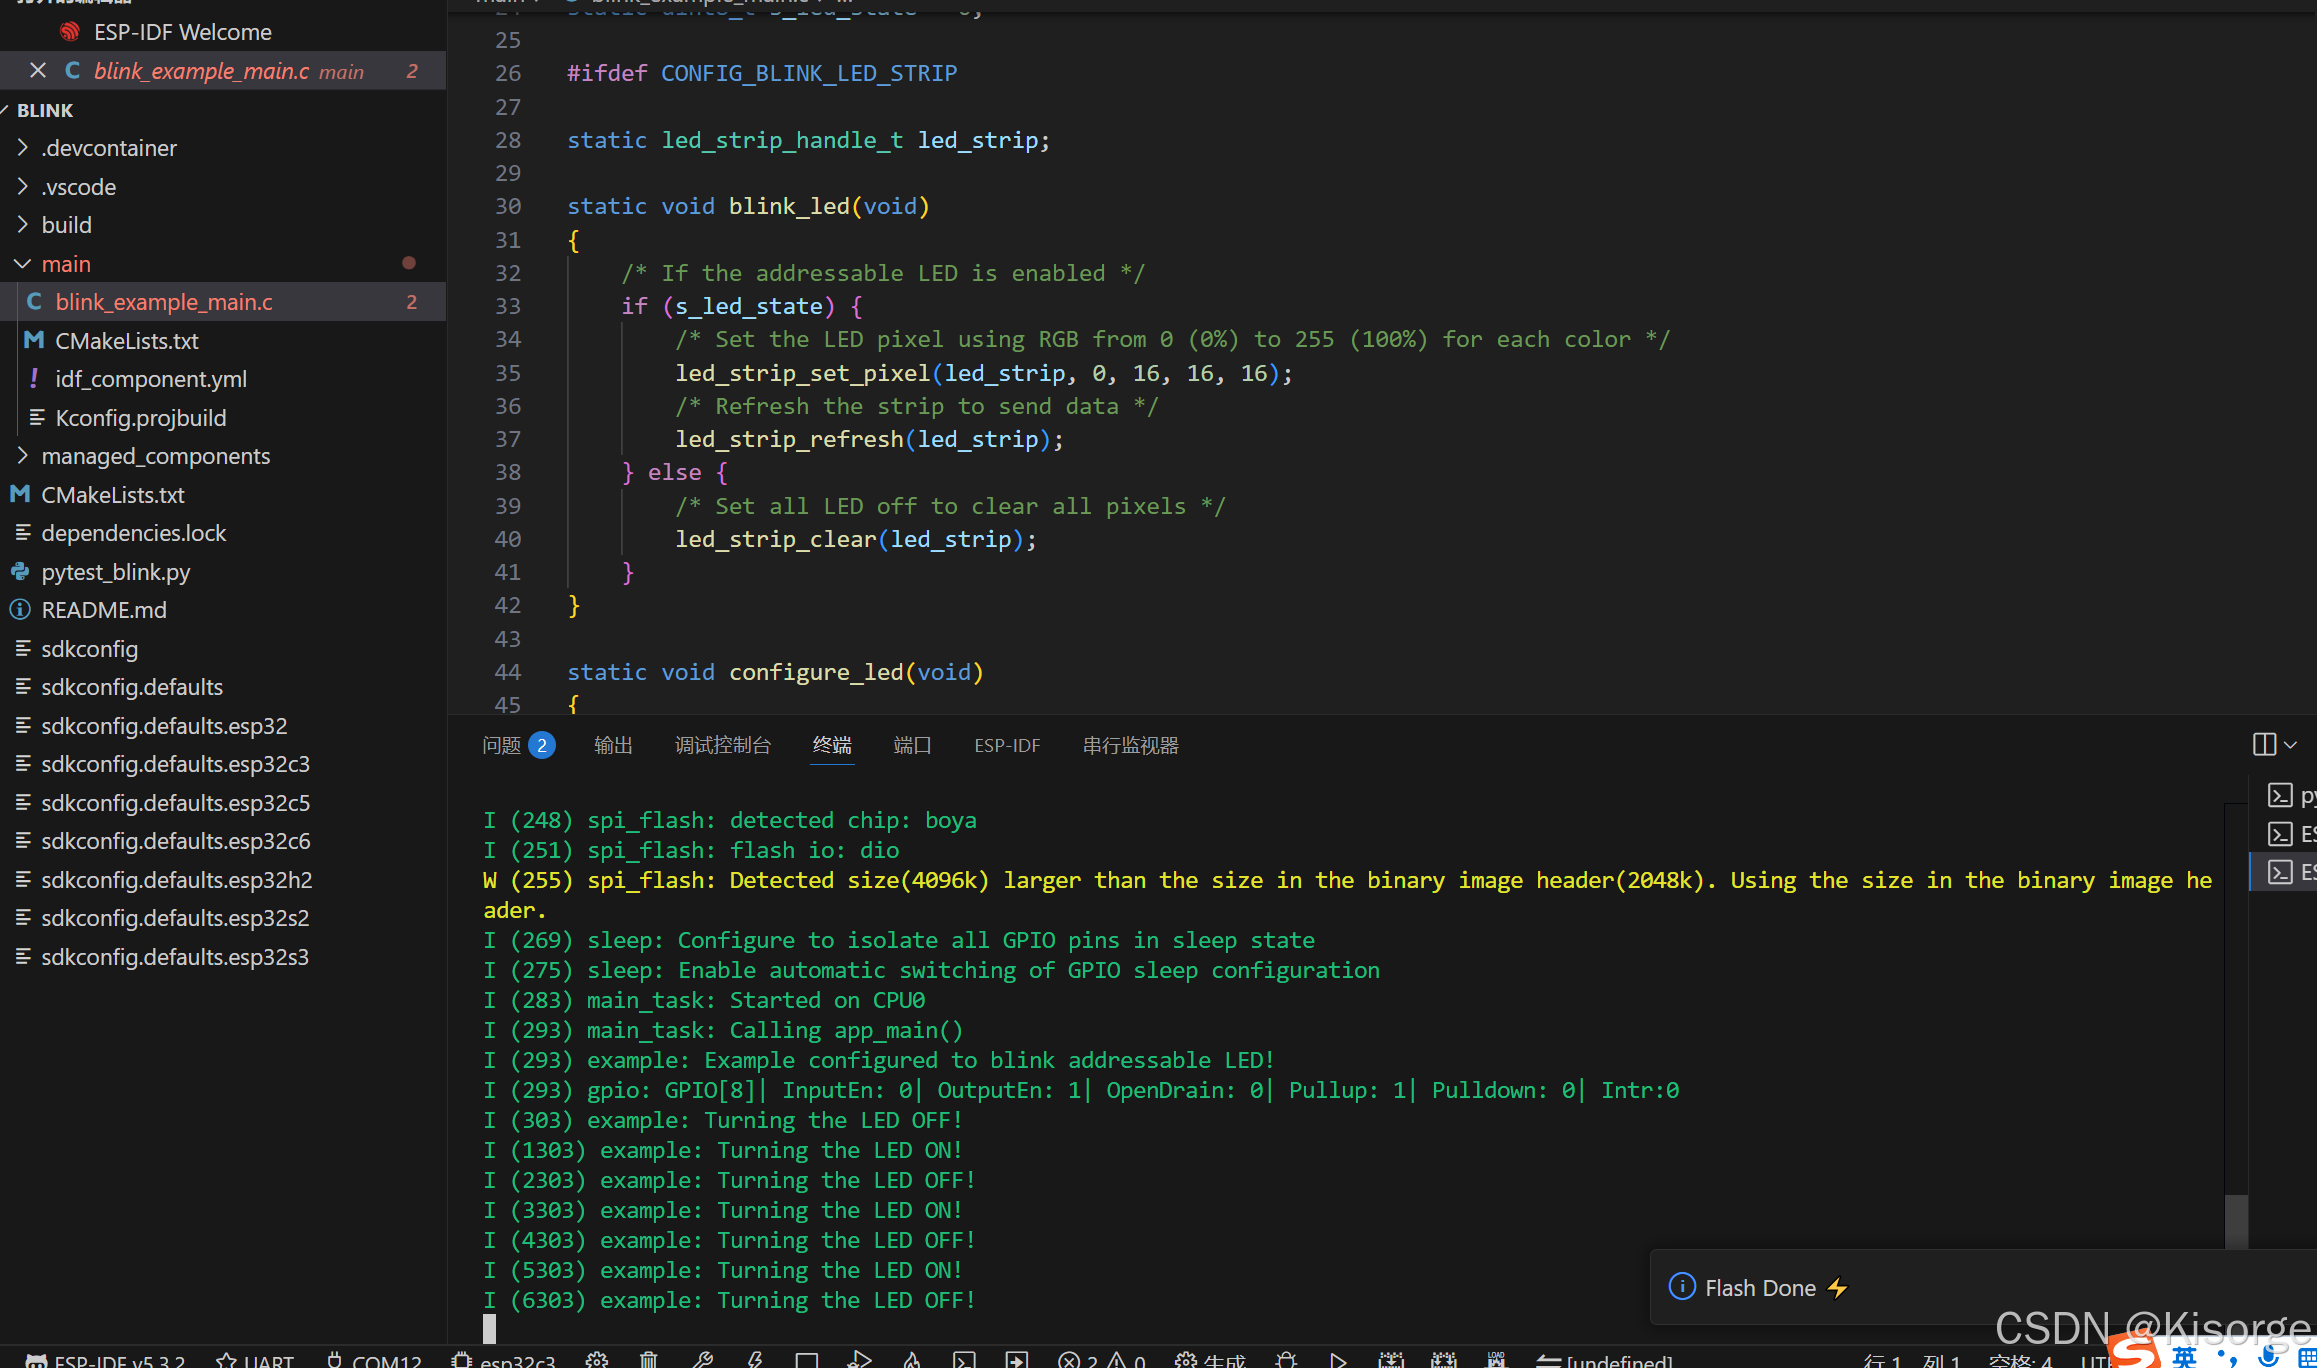Open dependencies.lock file

[x=134, y=533]
